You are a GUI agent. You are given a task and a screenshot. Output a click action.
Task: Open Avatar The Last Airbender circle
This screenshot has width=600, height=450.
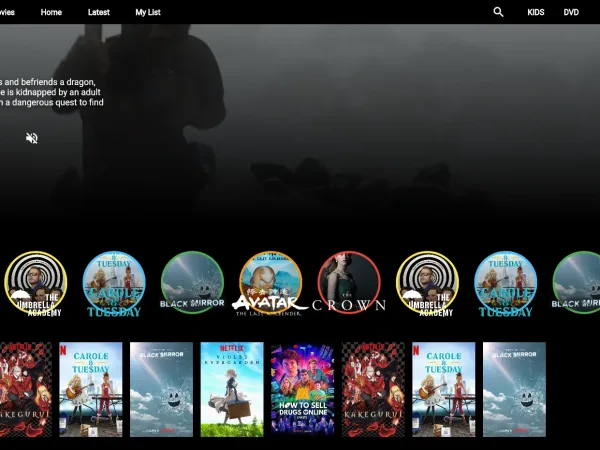tap(271, 283)
